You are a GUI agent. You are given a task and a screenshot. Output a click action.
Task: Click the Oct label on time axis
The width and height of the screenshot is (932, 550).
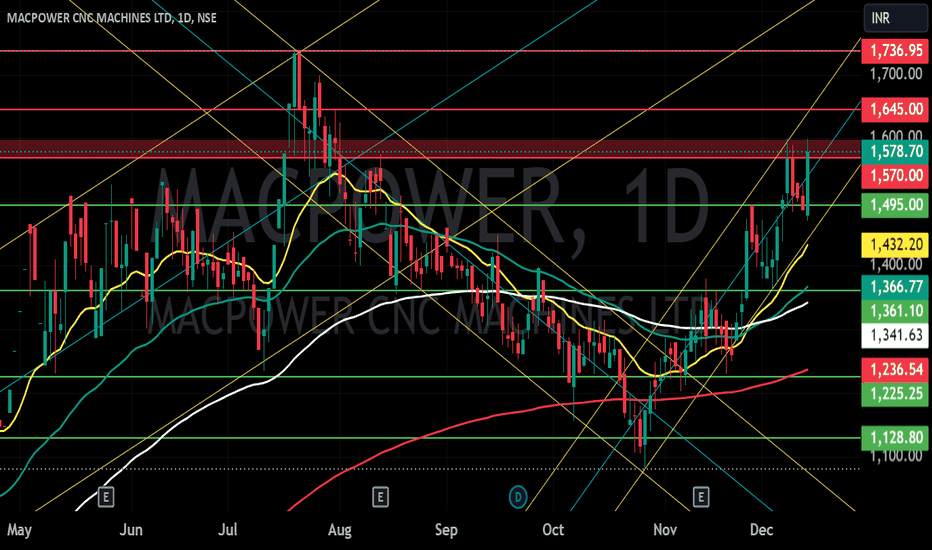[x=553, y=530]
